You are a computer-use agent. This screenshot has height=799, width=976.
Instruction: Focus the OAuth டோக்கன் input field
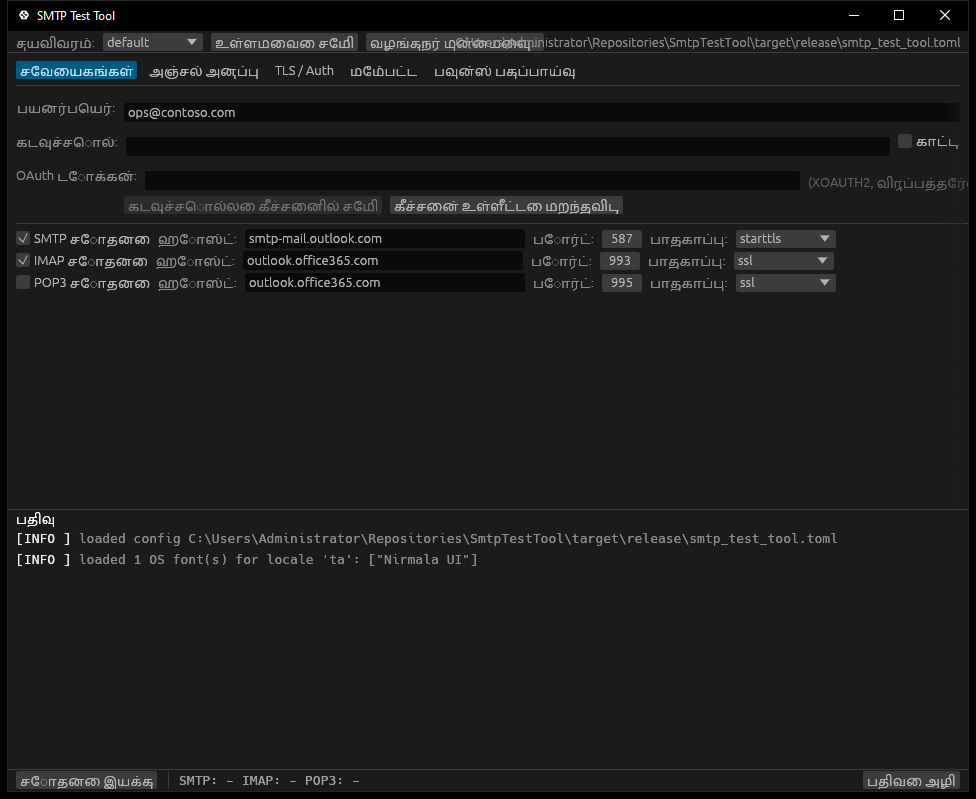[472, 180]
